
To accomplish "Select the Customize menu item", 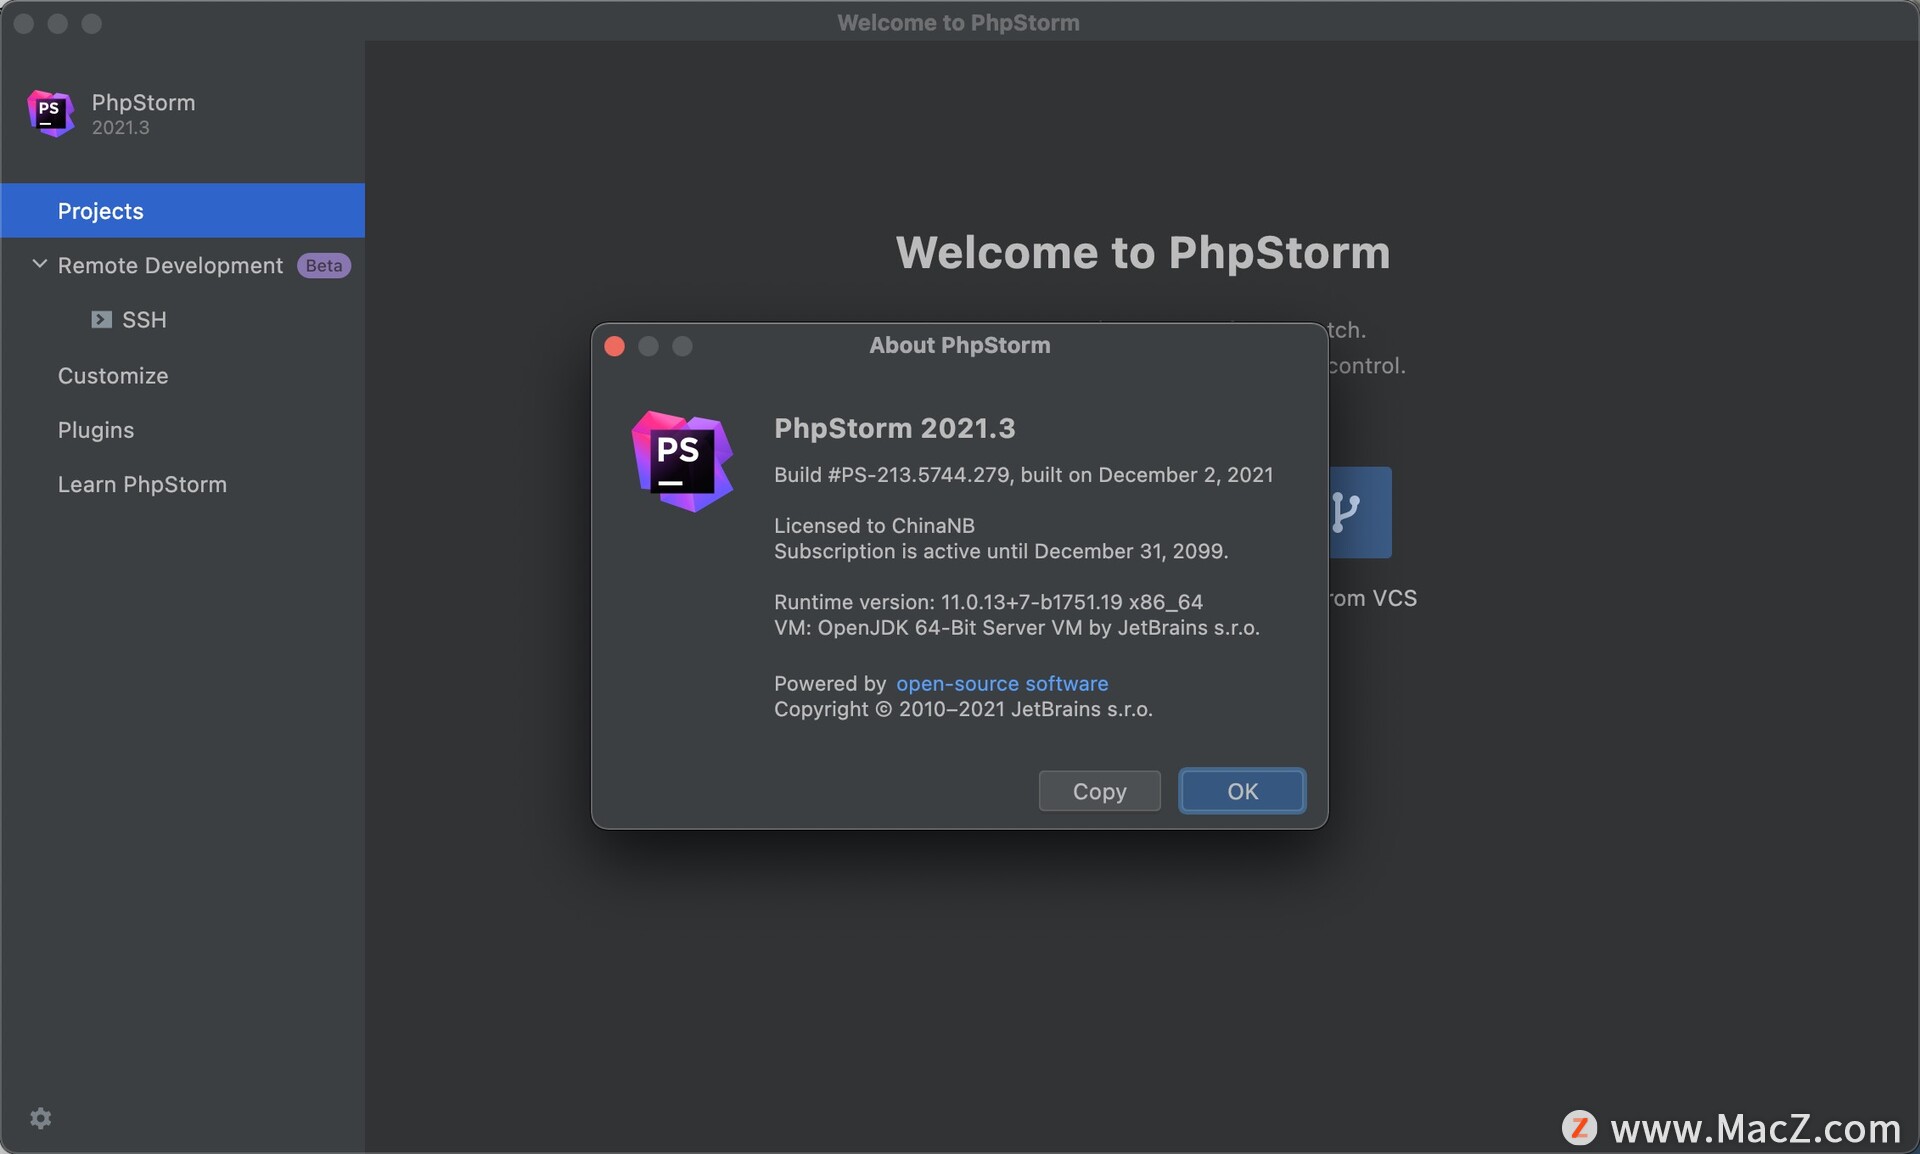I will click(x=112, y=373).
